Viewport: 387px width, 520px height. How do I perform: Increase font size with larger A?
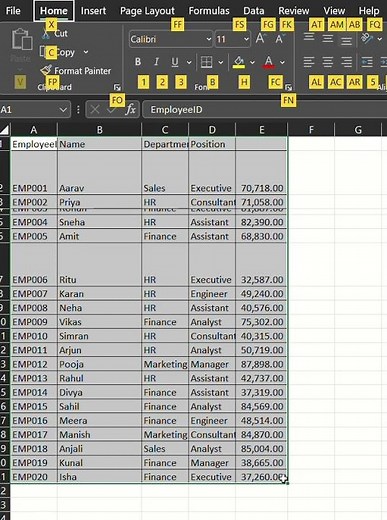tap(260, 39)
